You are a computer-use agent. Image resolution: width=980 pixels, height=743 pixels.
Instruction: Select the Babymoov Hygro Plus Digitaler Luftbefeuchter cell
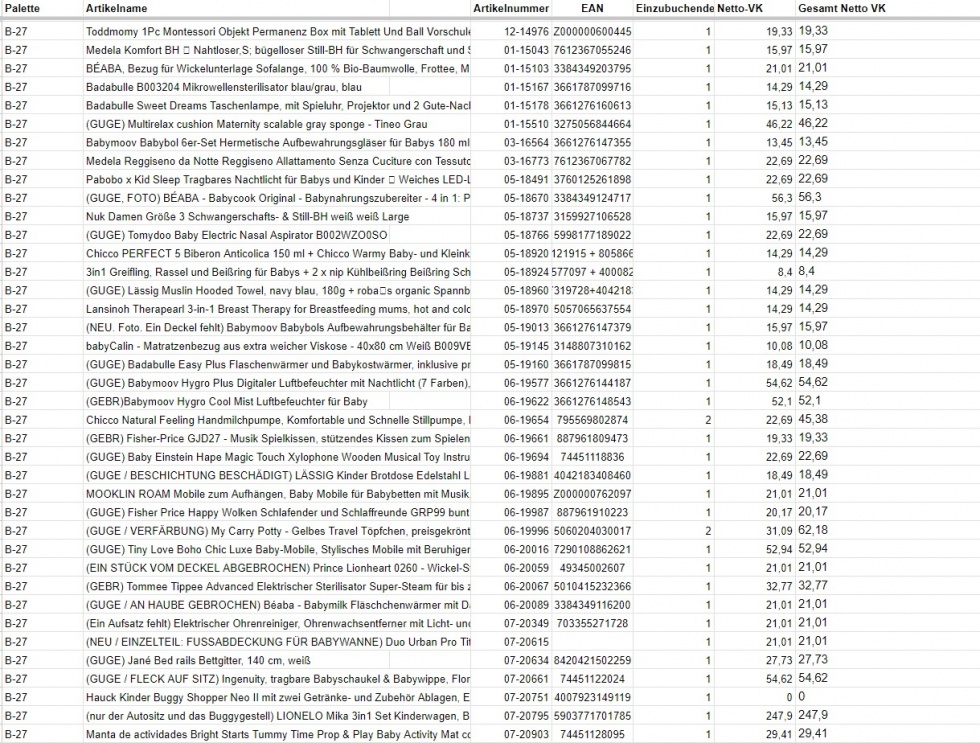tap(278, 383)
